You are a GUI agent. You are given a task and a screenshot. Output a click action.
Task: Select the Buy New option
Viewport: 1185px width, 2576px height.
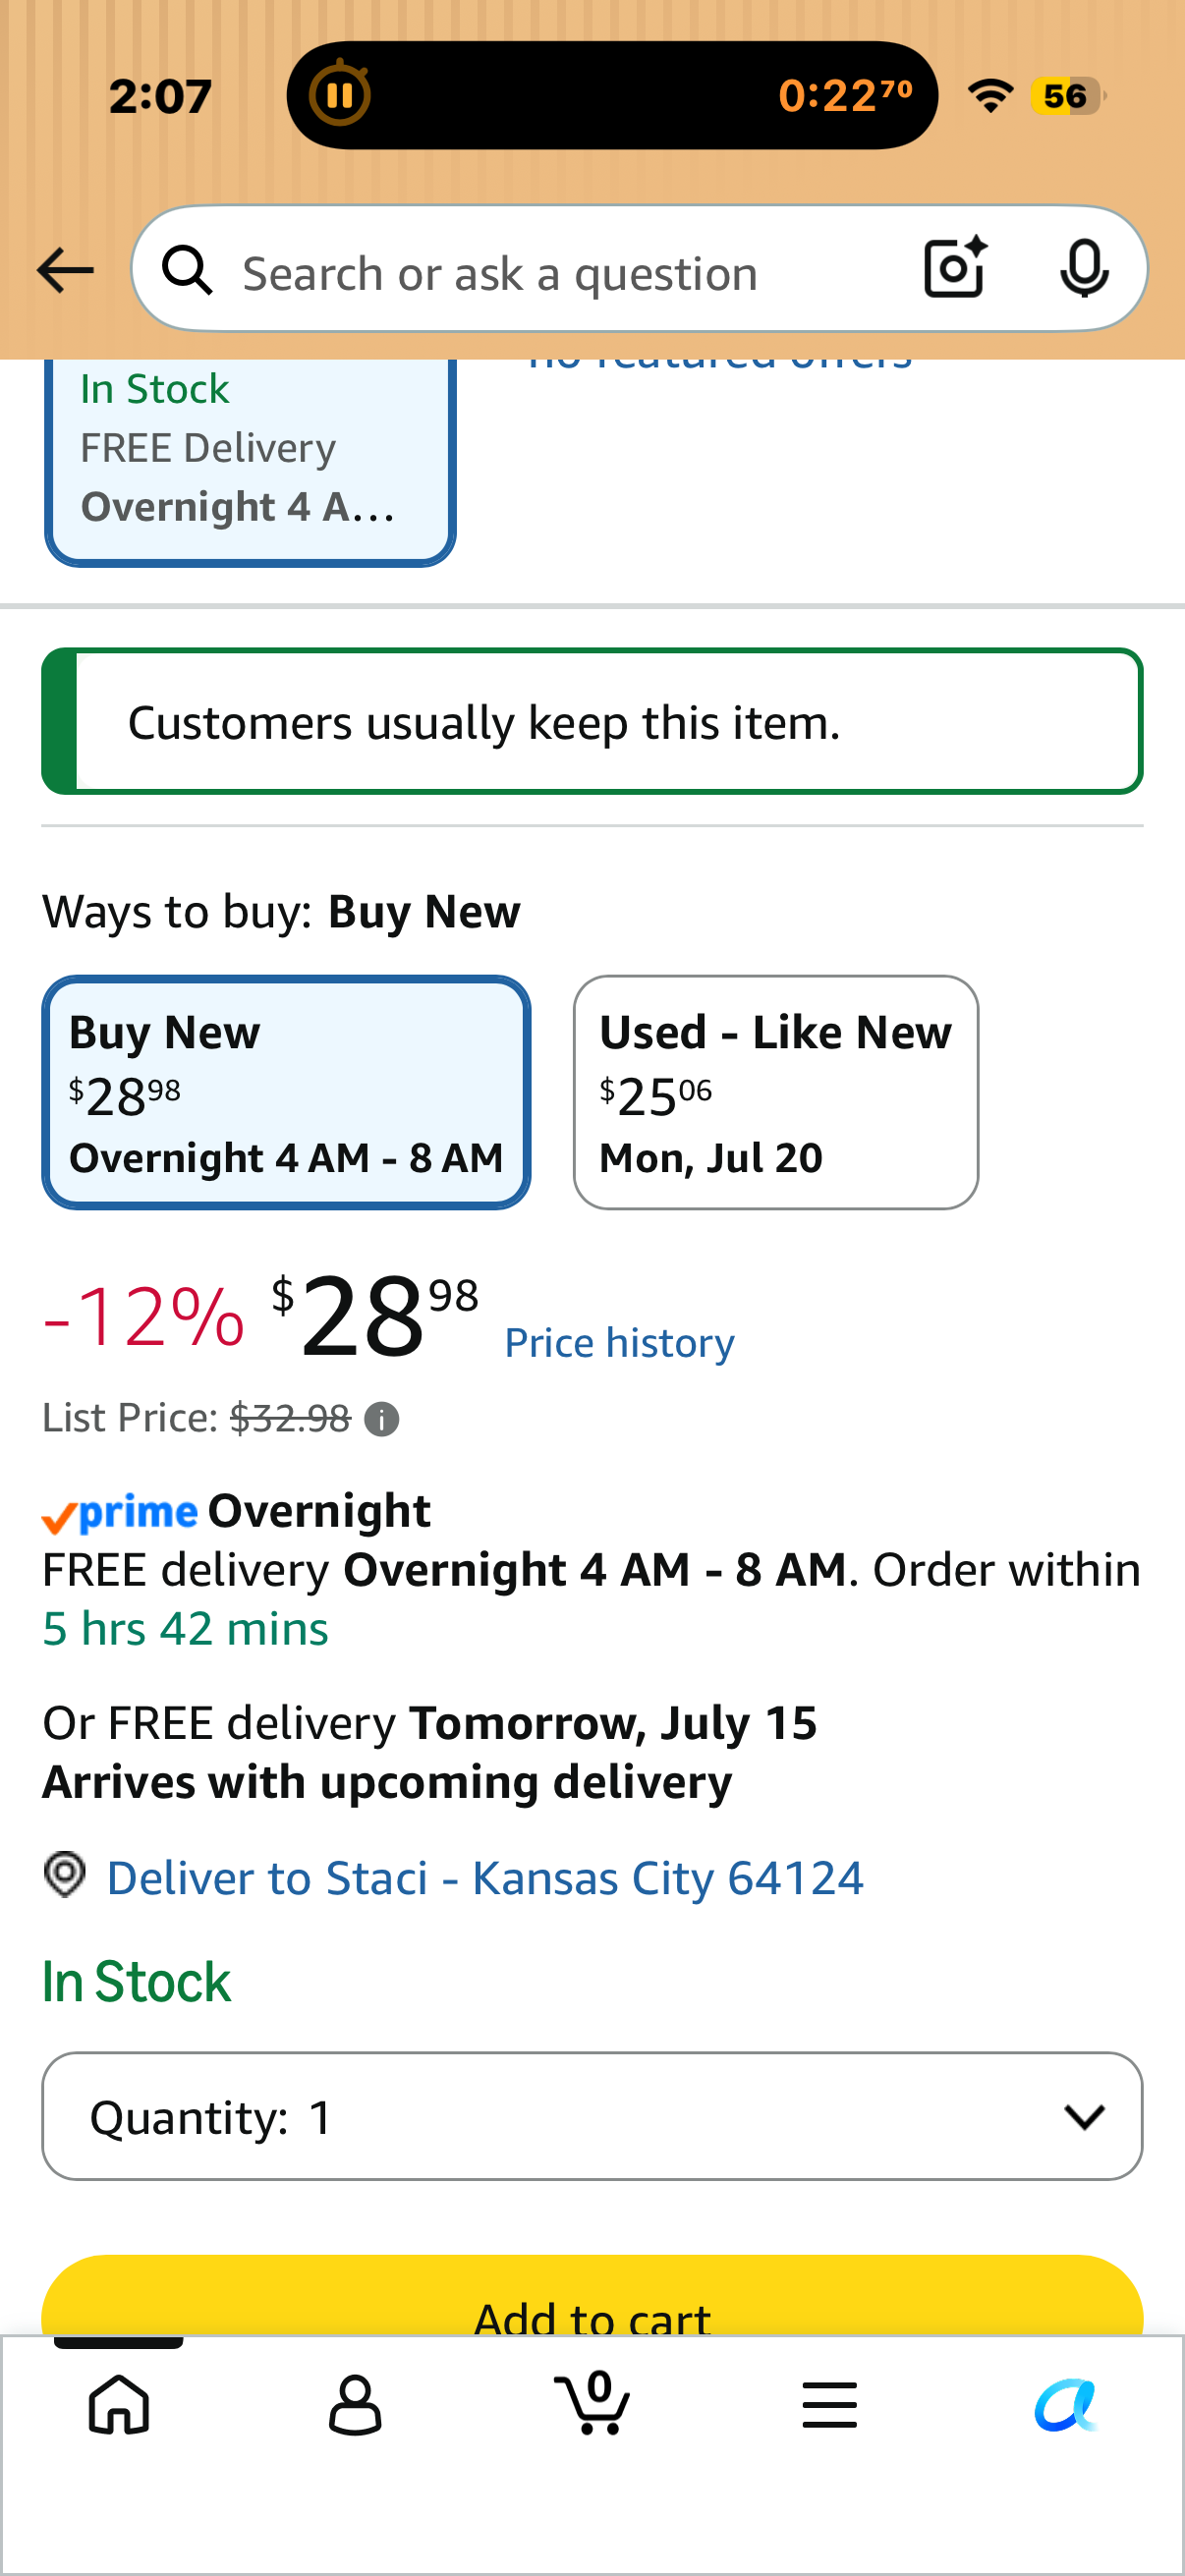pos(286,1092)
